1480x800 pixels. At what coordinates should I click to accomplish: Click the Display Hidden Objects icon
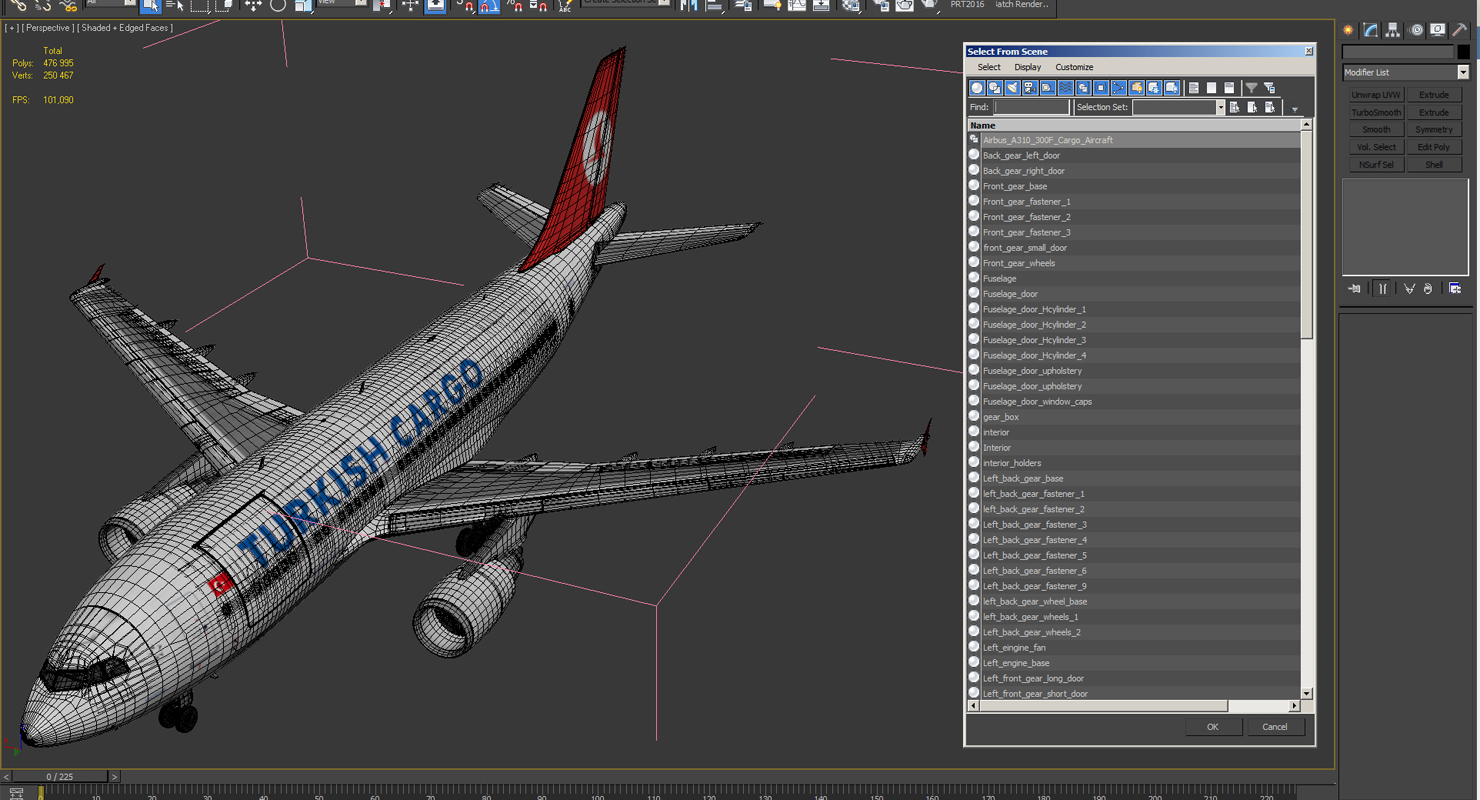tap(1172, 88)
